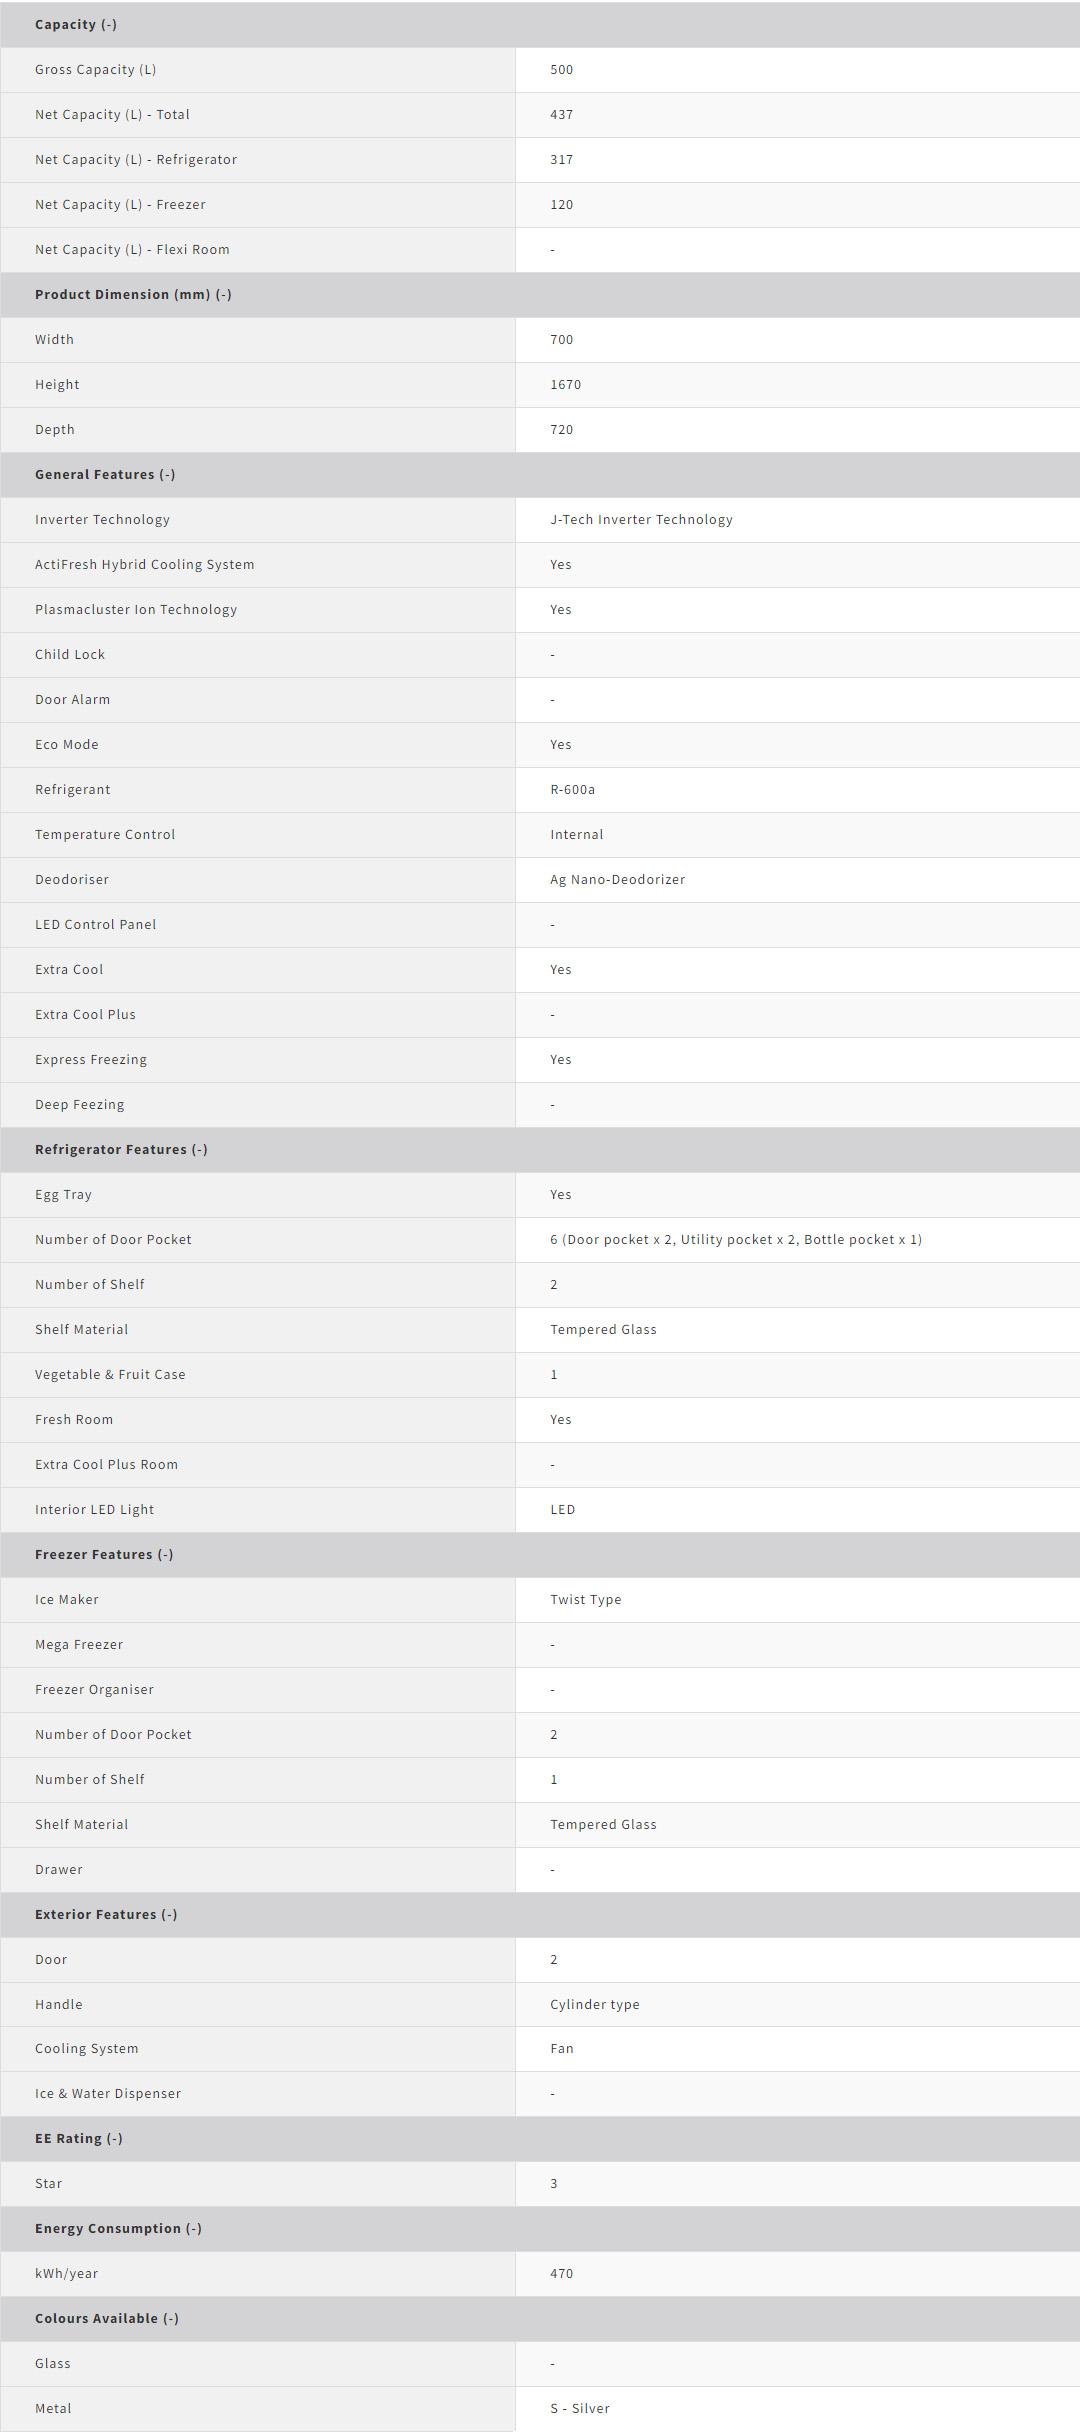Collapse the Freezer Features section
1080x2434 pixels.
[x=104, y=1554]
